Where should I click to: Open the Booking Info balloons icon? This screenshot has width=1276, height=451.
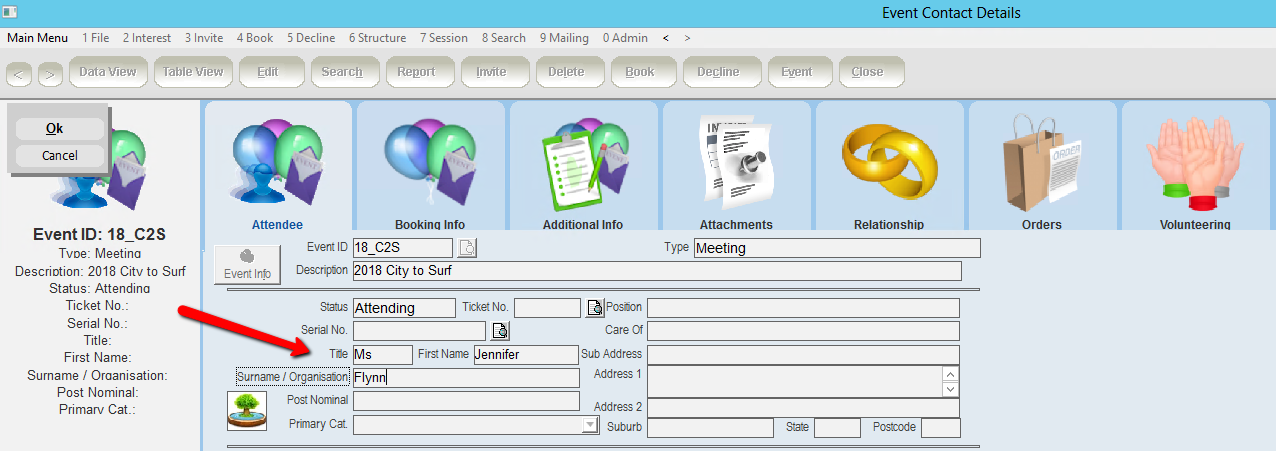tap(430, 160)
